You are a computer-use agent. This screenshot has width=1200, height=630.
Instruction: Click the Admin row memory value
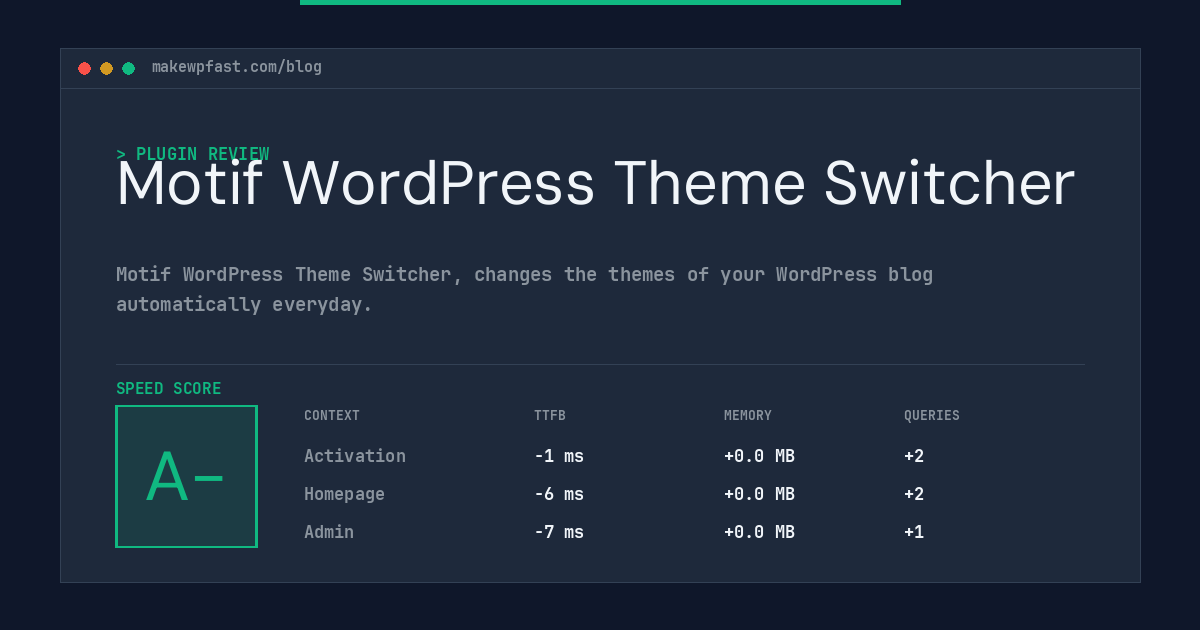pos(759,532)
